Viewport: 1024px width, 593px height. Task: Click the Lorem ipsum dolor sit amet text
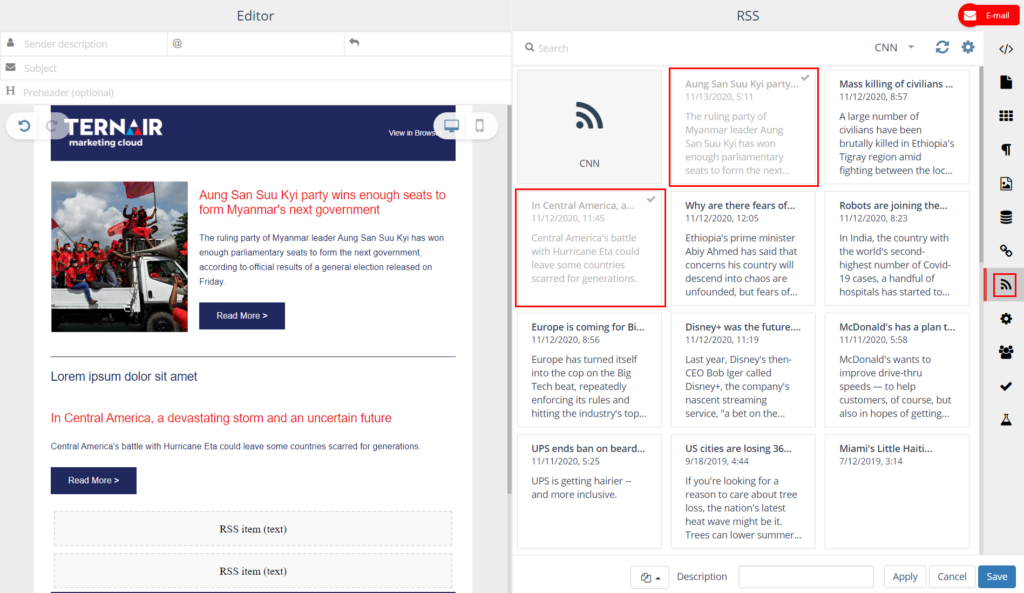[x=124, y=376]
